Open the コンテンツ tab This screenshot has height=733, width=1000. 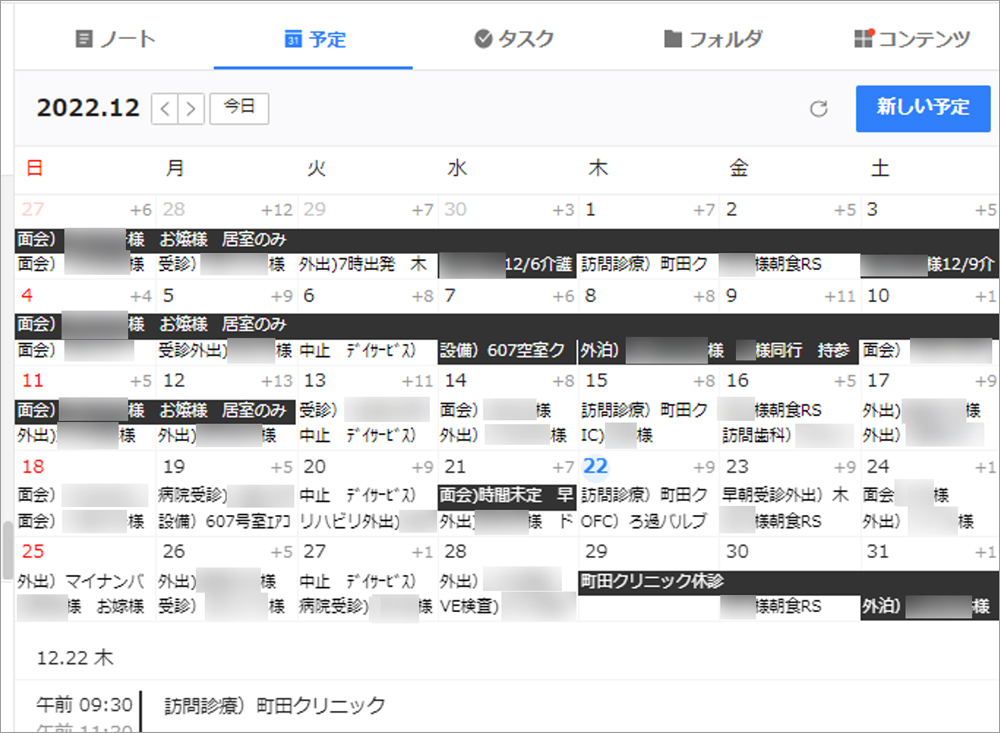912,39
